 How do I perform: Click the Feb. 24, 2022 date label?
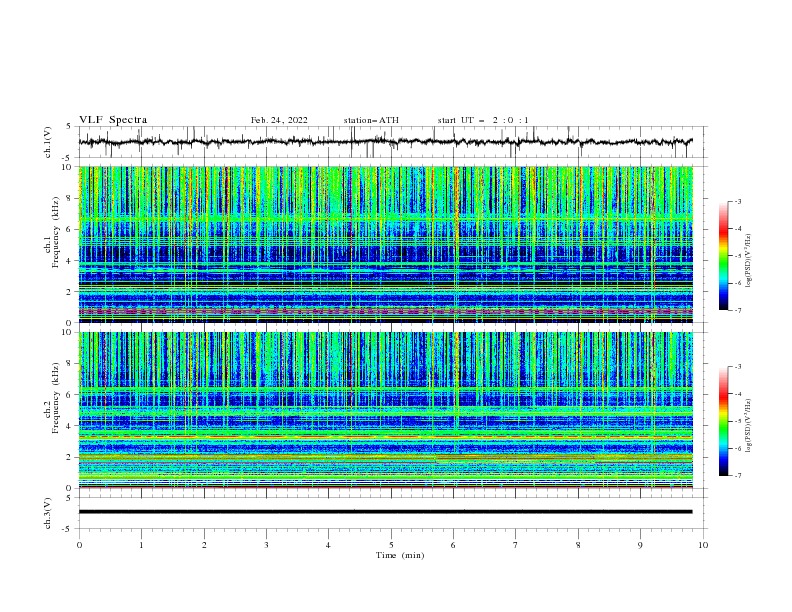[x=279, y=120]
